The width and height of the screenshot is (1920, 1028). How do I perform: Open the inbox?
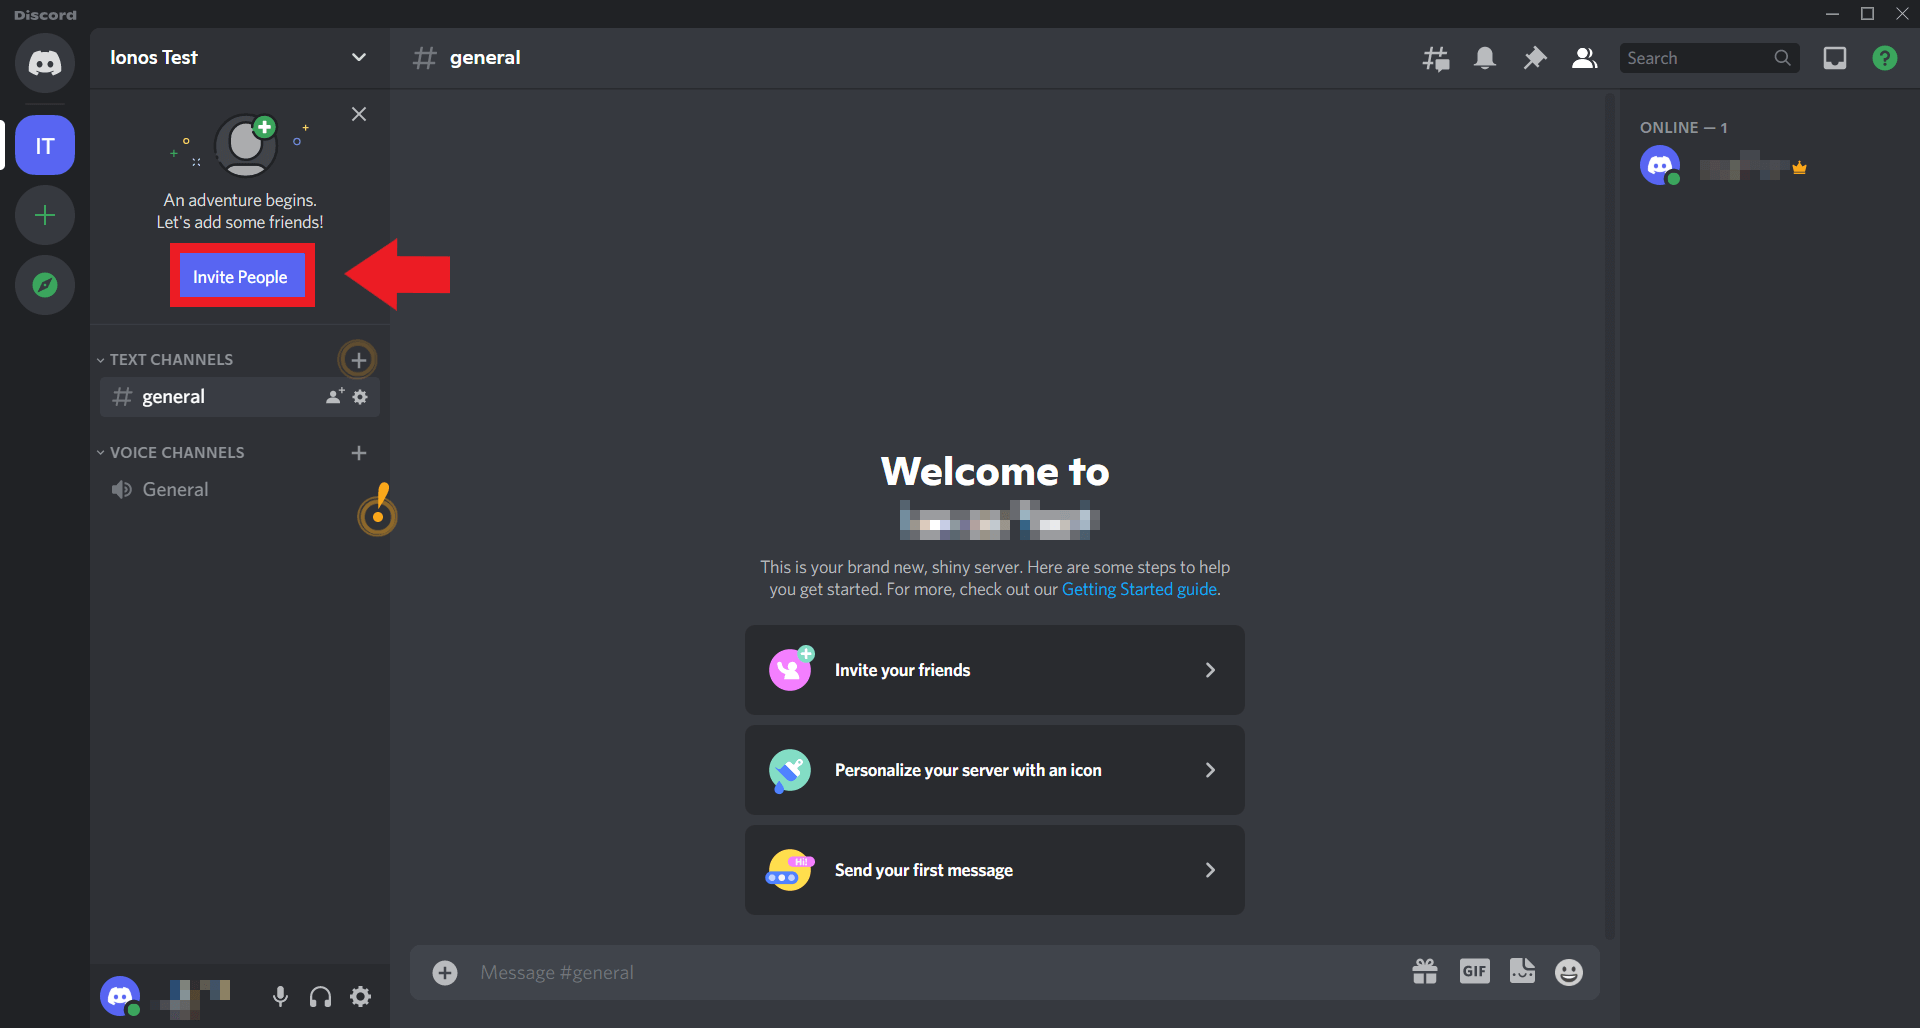click(1835, 57)
